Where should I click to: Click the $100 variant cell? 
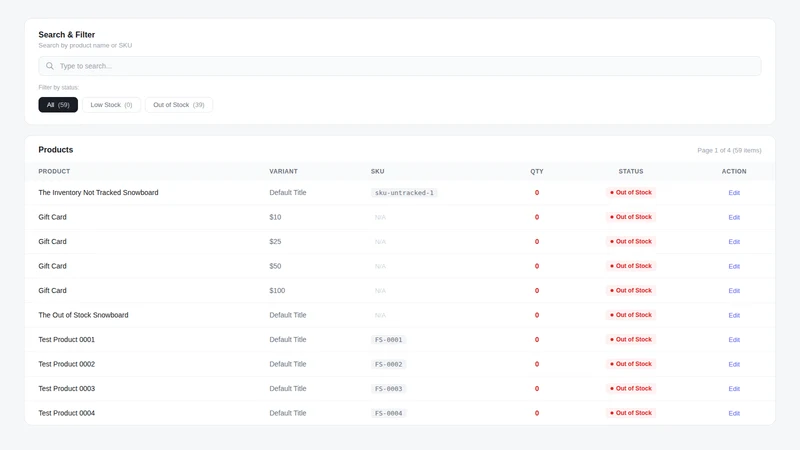point(277,290)
